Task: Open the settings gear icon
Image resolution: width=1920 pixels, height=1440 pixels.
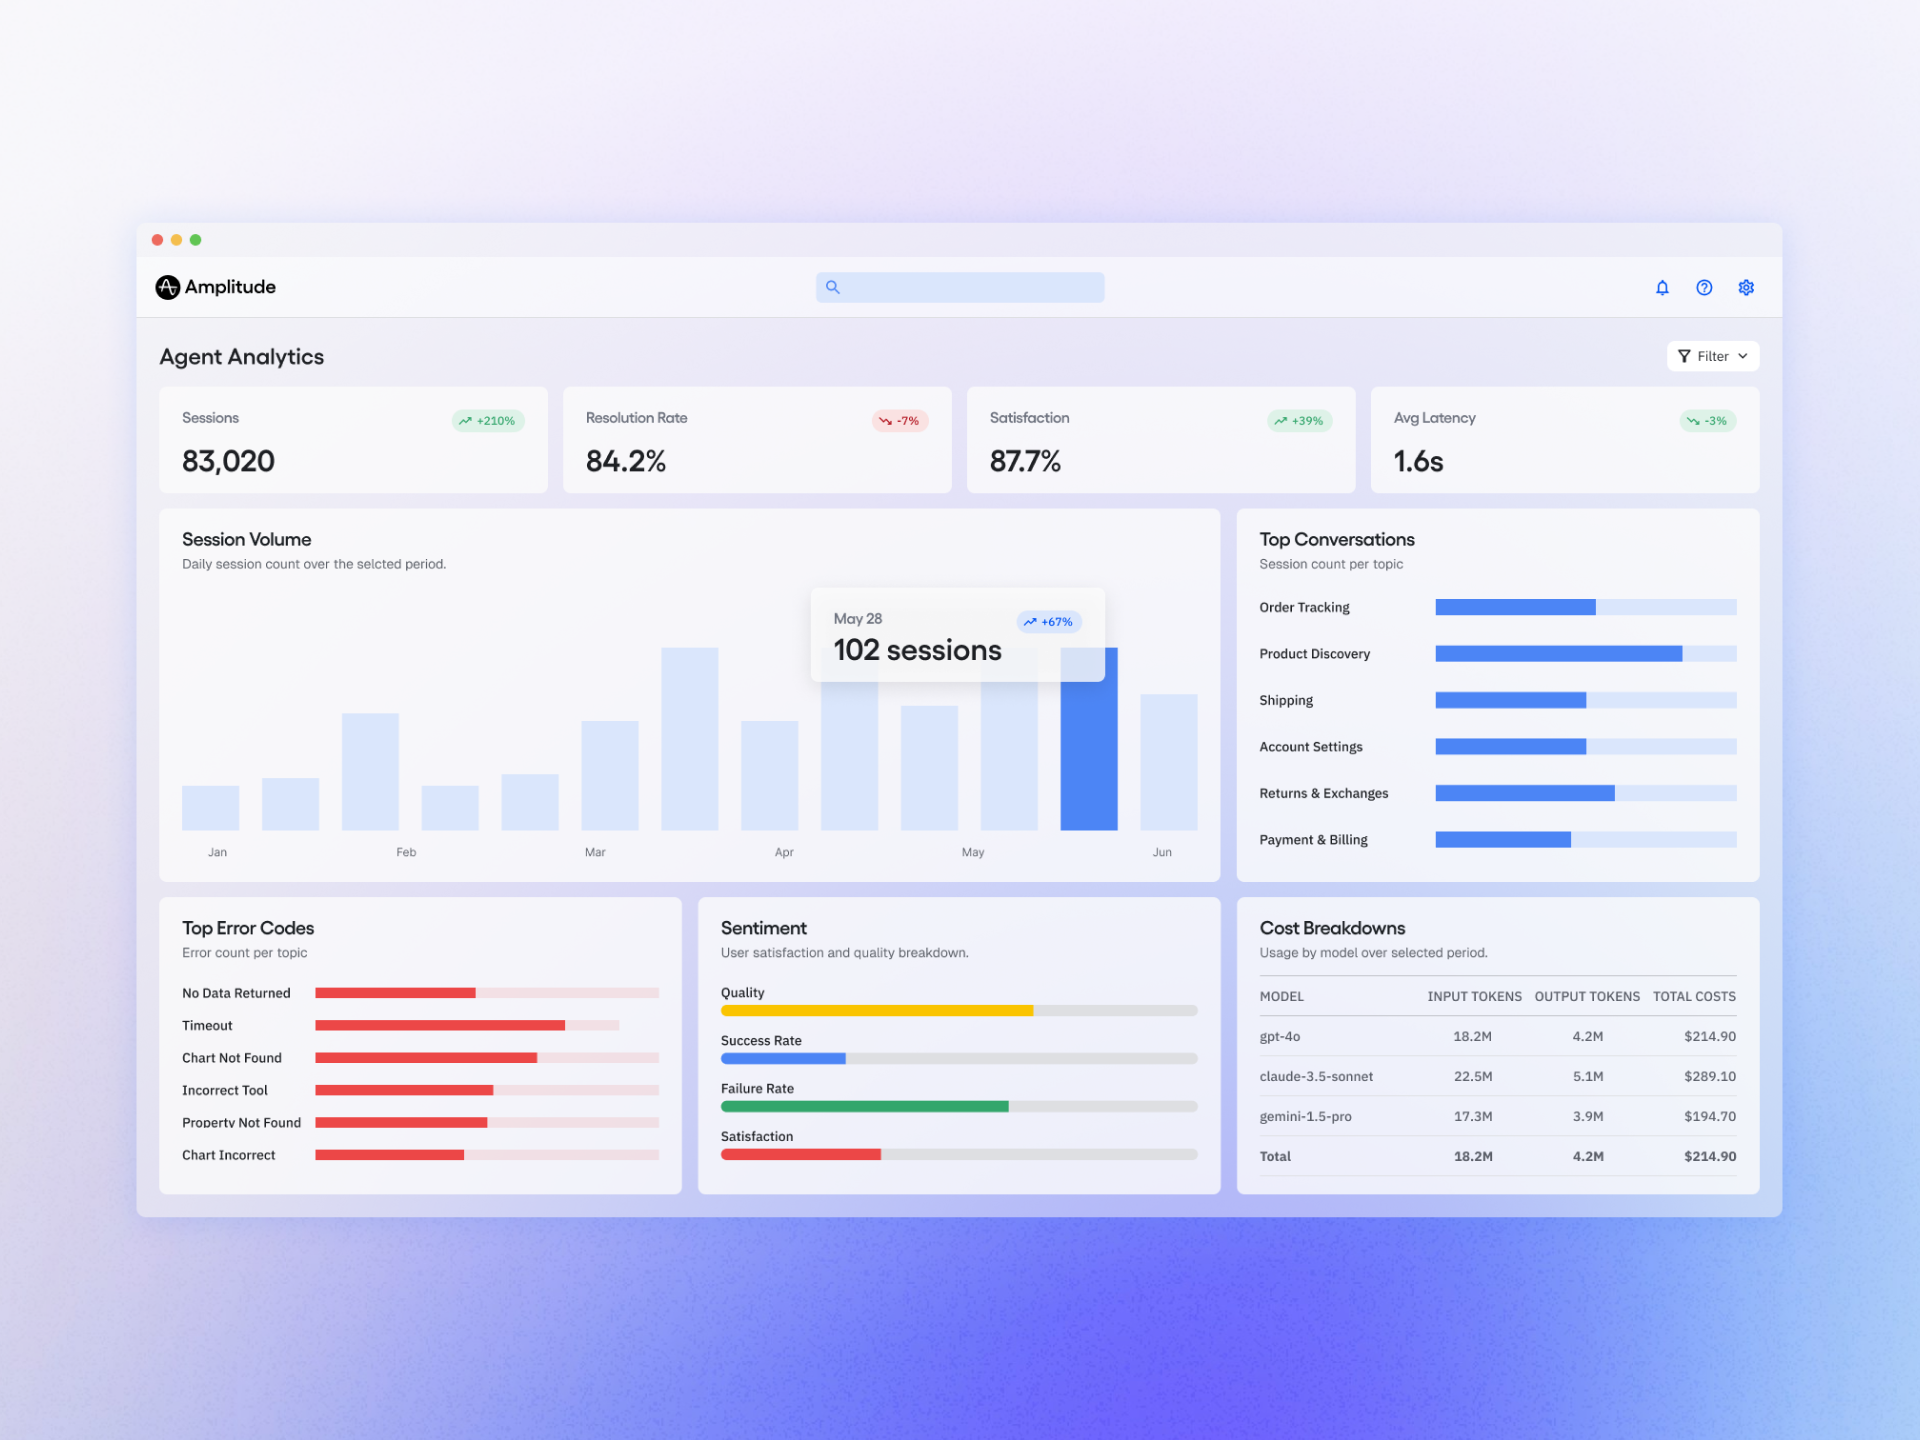Action: tap(1746, 288)
